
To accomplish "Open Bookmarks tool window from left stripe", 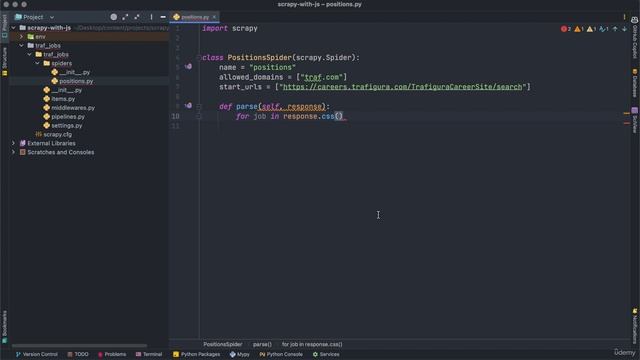I will click(x=4, y=327).
